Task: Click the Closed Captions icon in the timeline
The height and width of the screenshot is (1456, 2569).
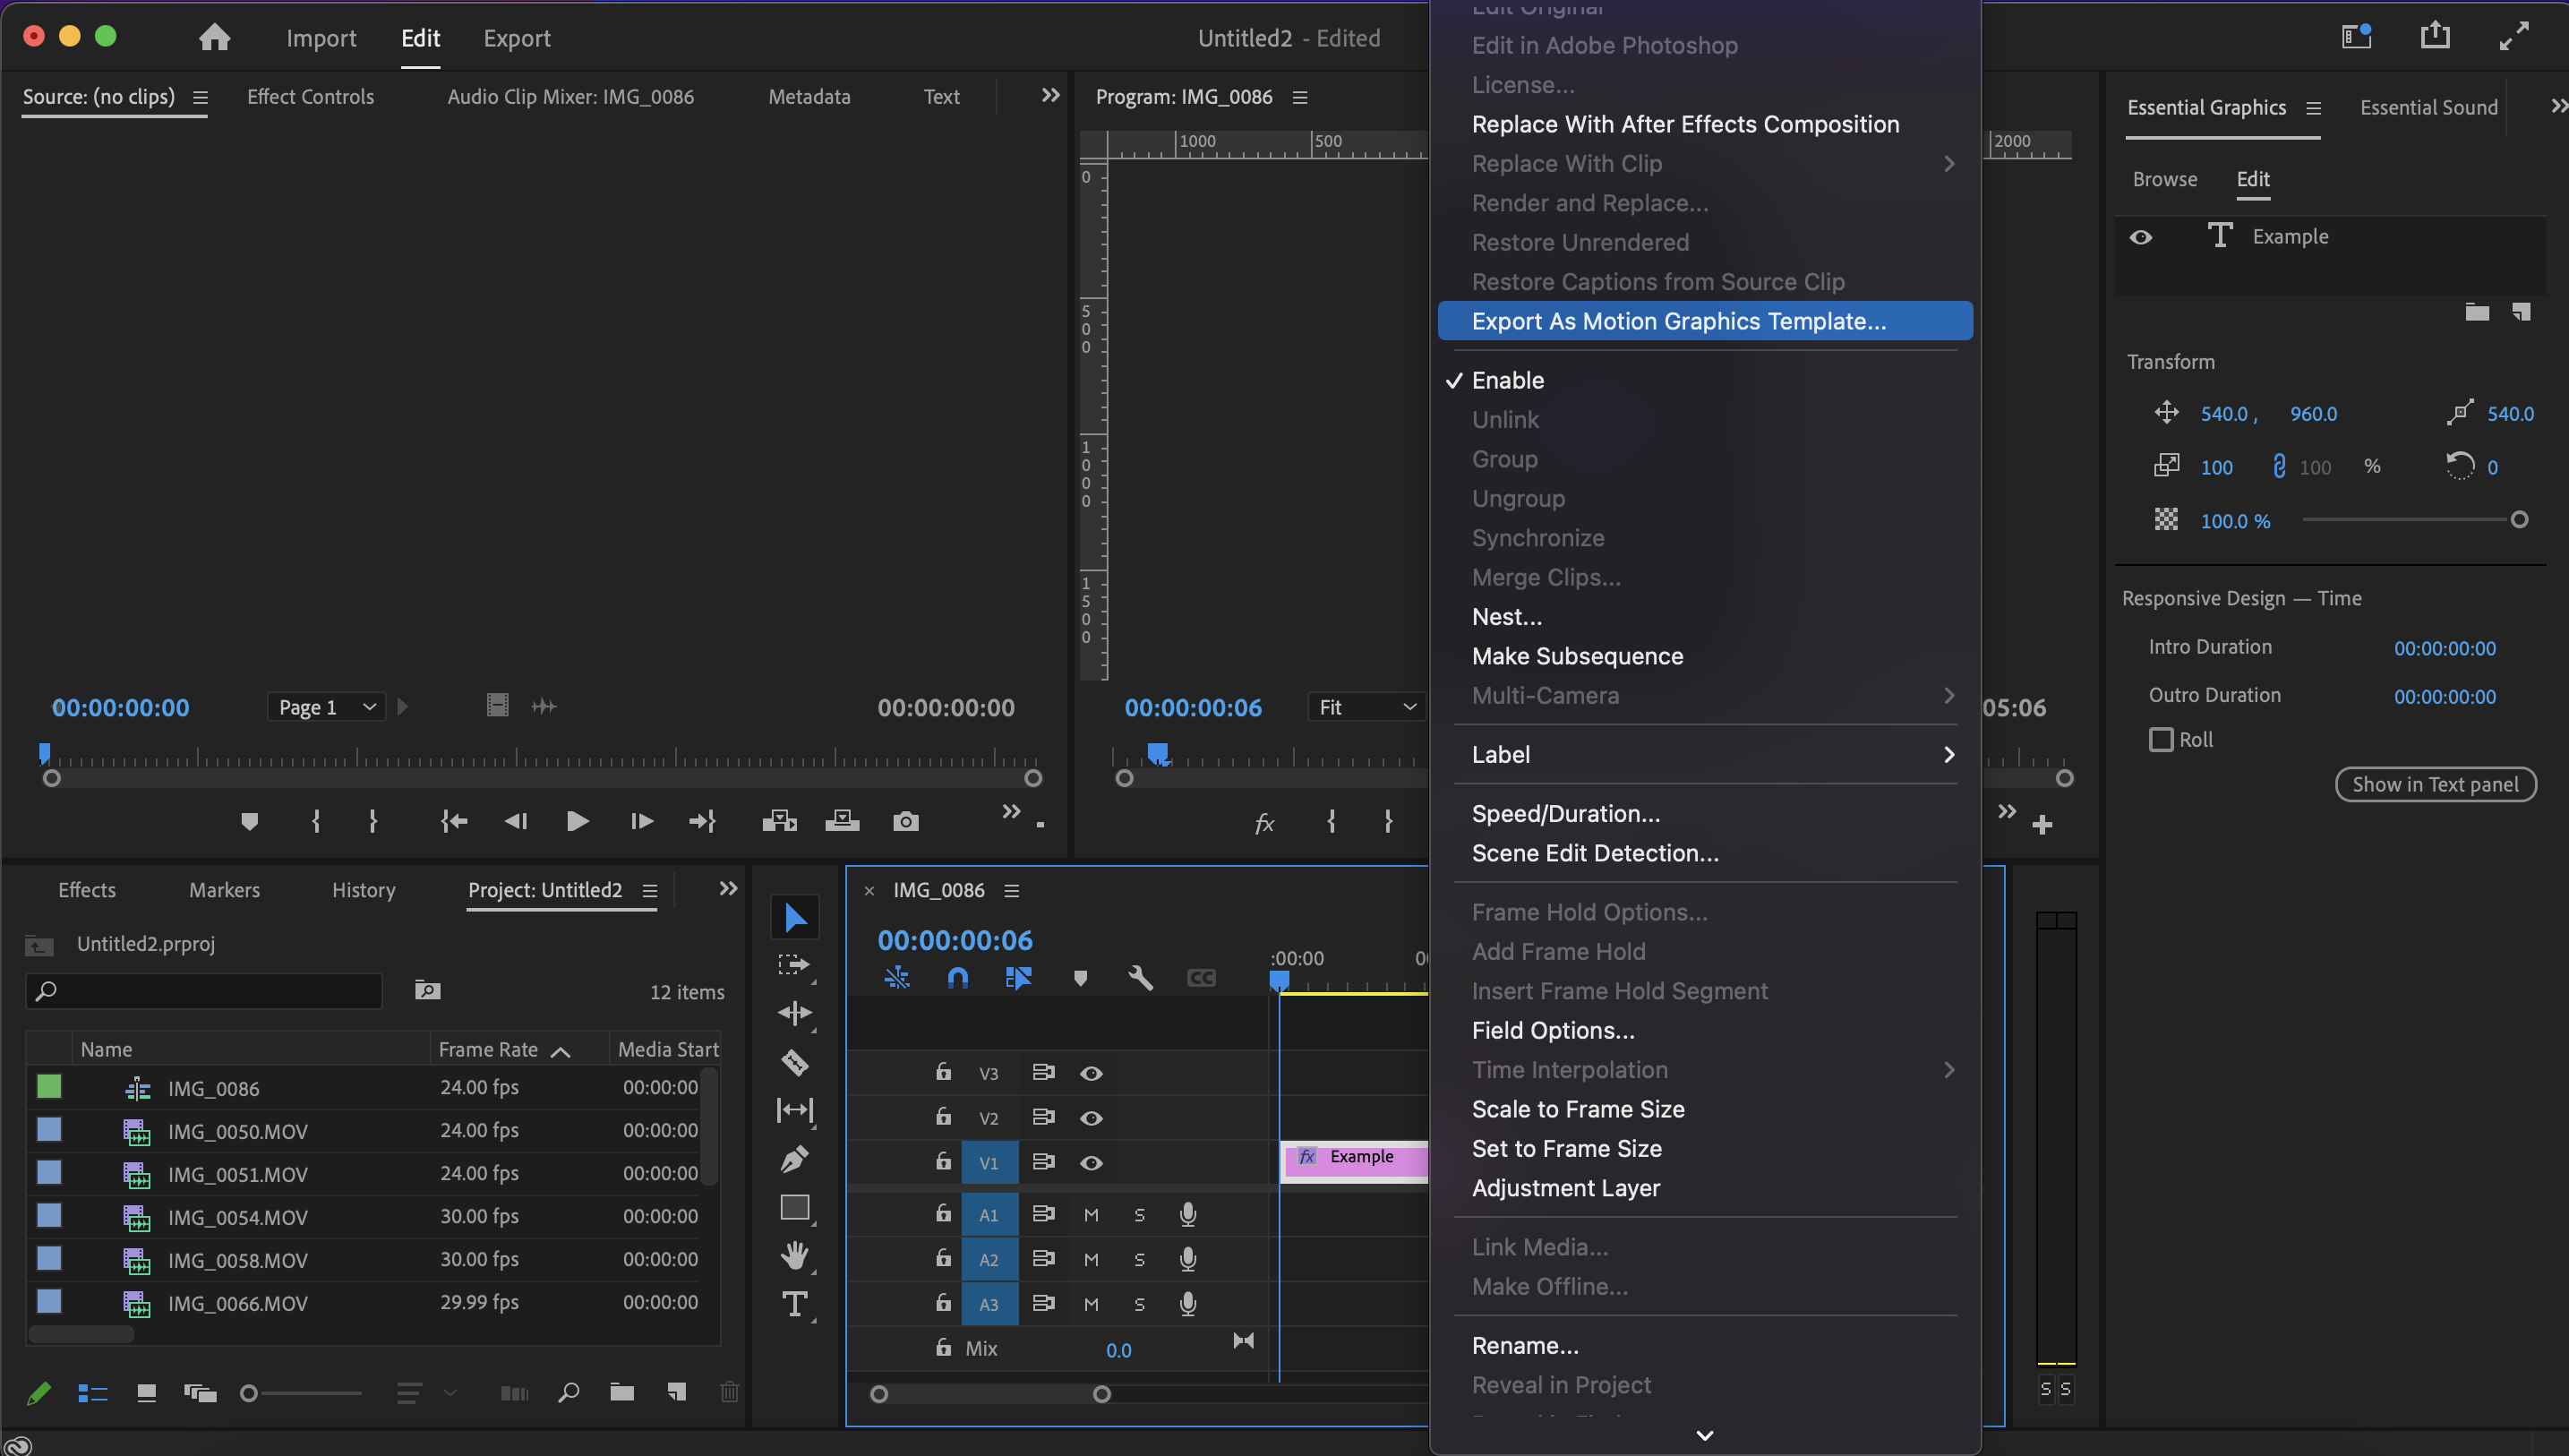Action: [1201, 978]
